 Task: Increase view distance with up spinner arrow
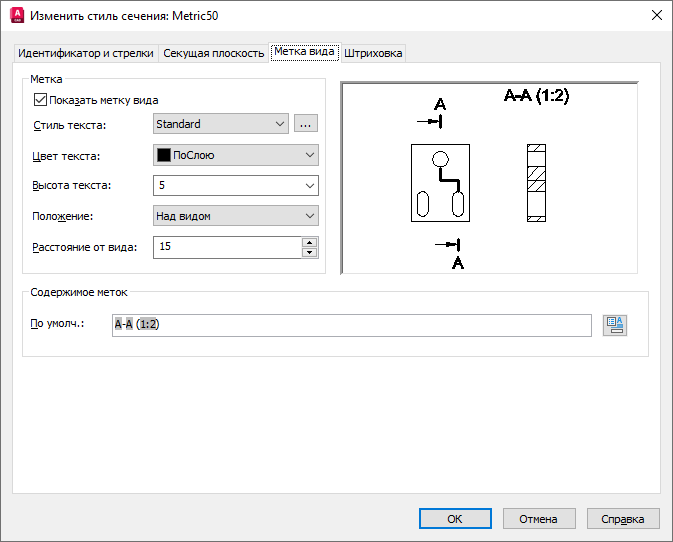(309, 242)
